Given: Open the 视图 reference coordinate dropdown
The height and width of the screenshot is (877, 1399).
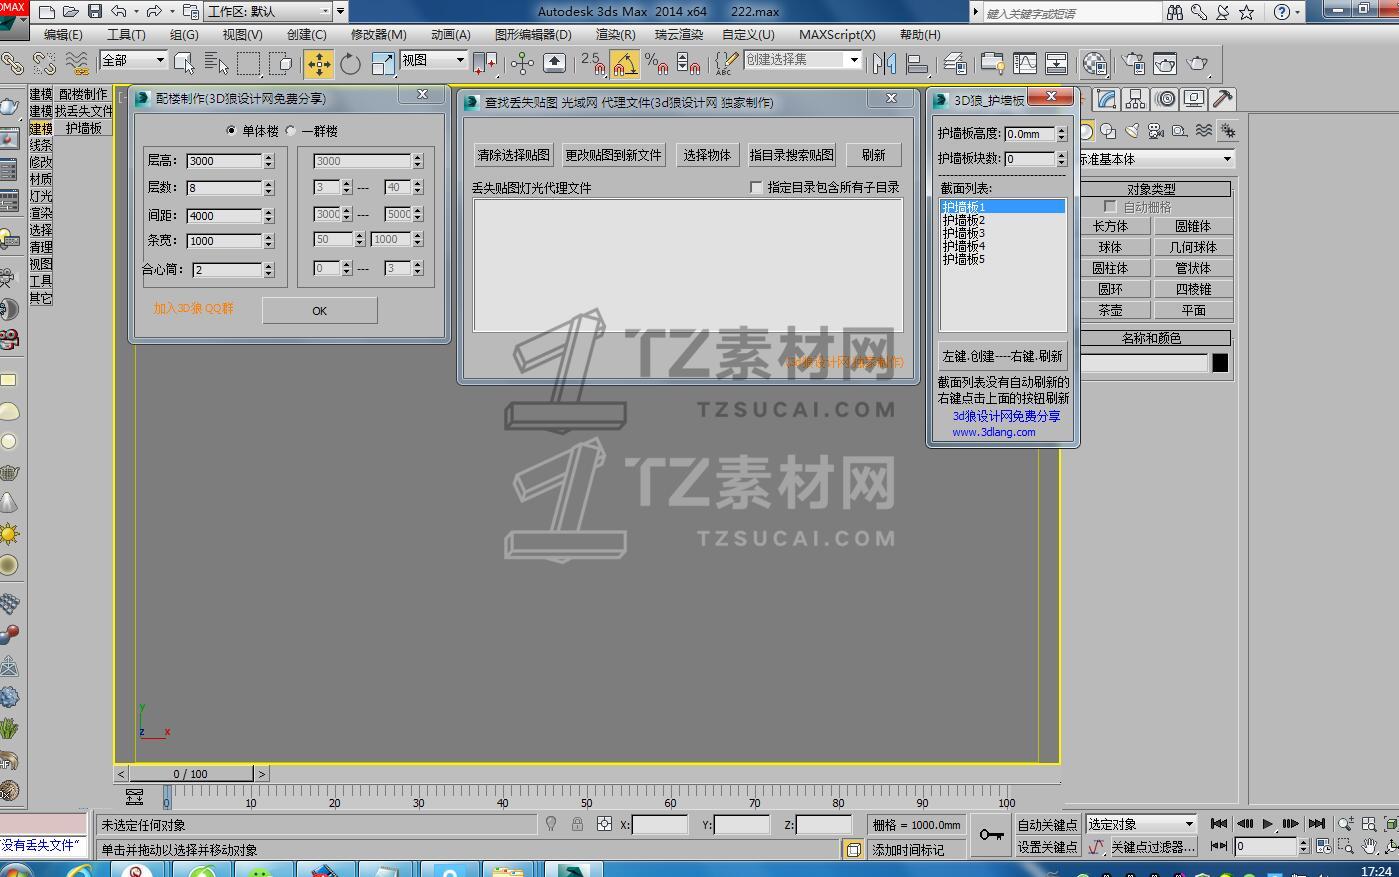Looking at the screenshot, I should 434,61.
